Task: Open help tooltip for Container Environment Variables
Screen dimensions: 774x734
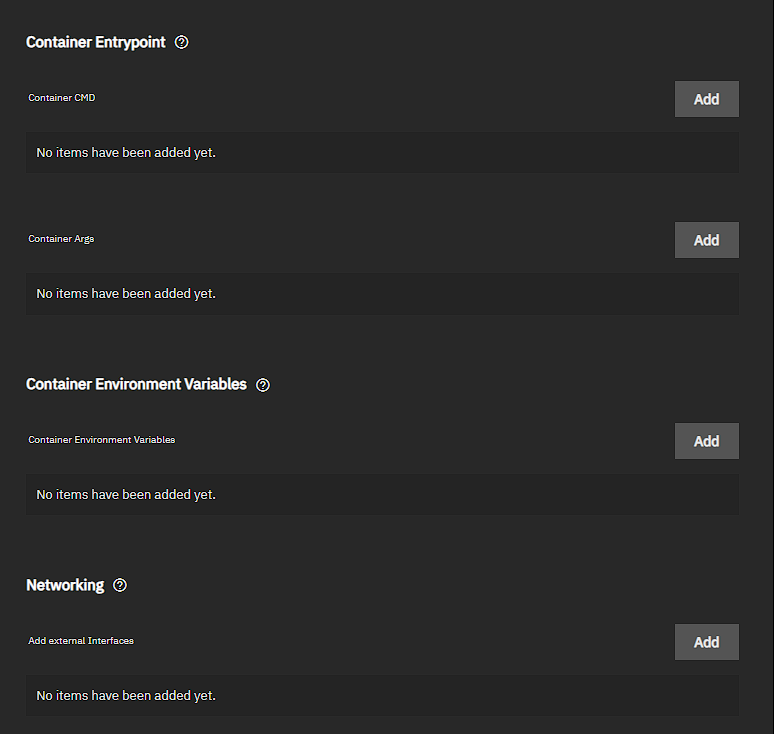Action: 263,385
